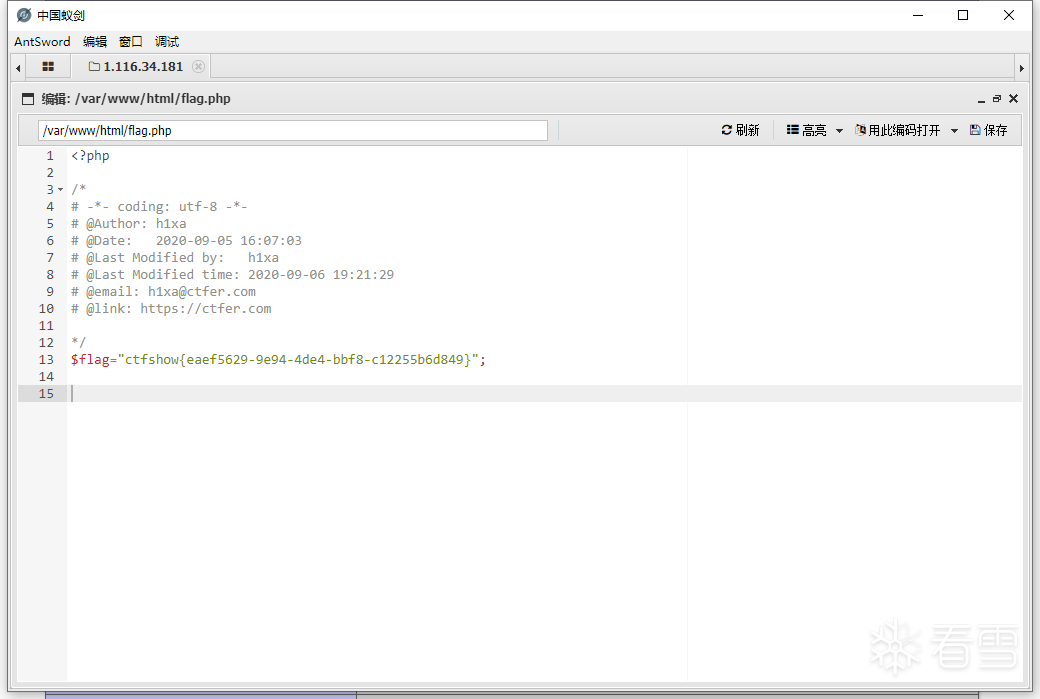Click 用此编码打开 button

tap(897, 130)
